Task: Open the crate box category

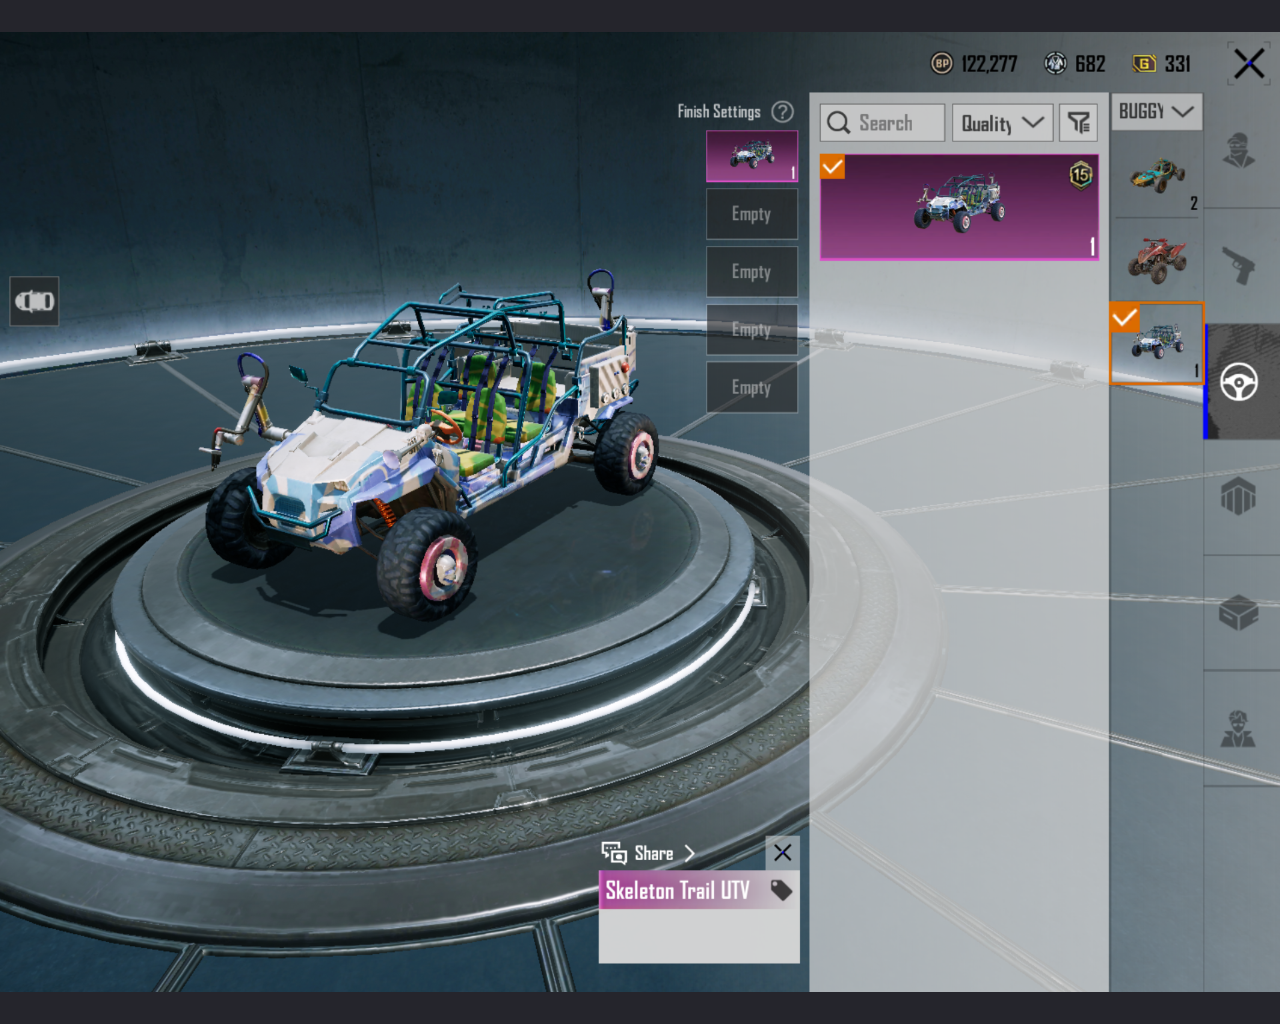Action: pos(1240,613)
